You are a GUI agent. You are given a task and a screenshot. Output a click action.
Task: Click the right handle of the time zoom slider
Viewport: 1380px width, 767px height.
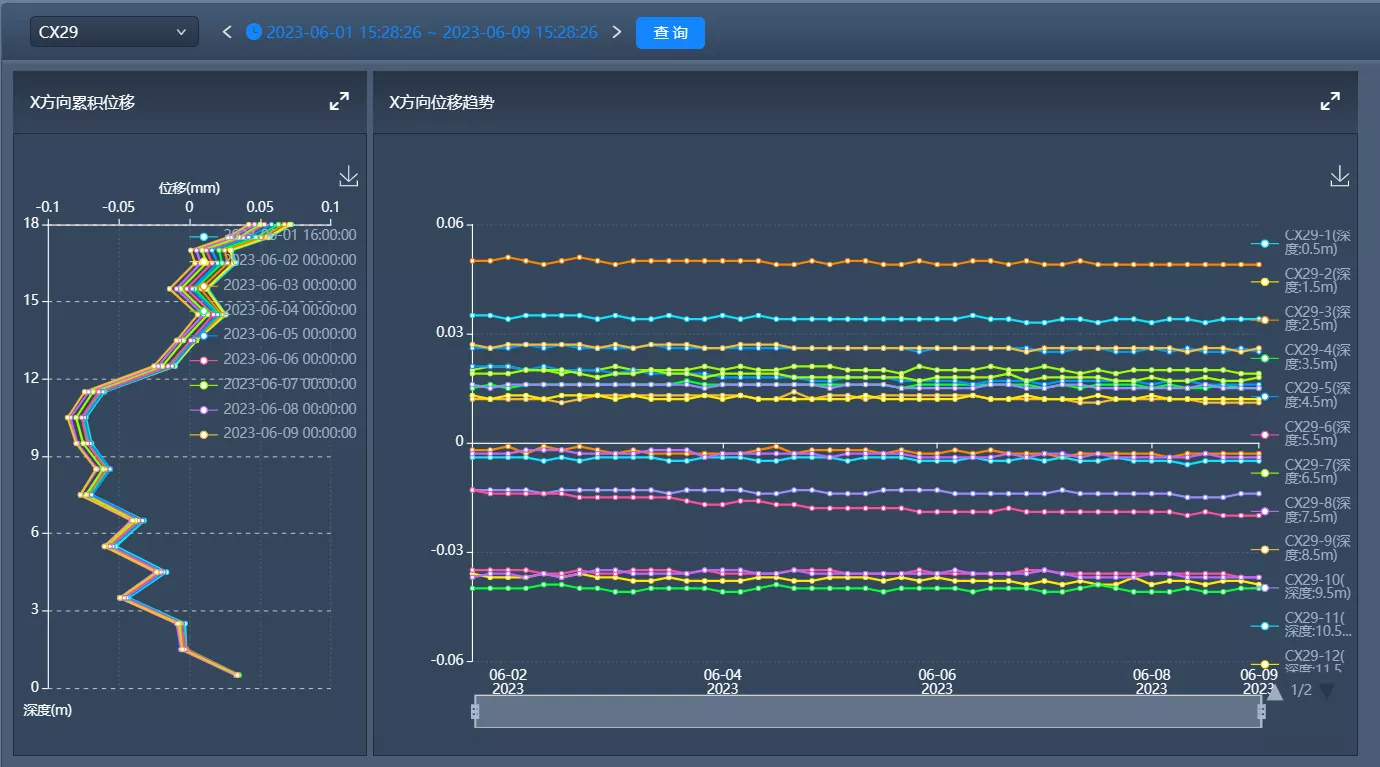1261,711
